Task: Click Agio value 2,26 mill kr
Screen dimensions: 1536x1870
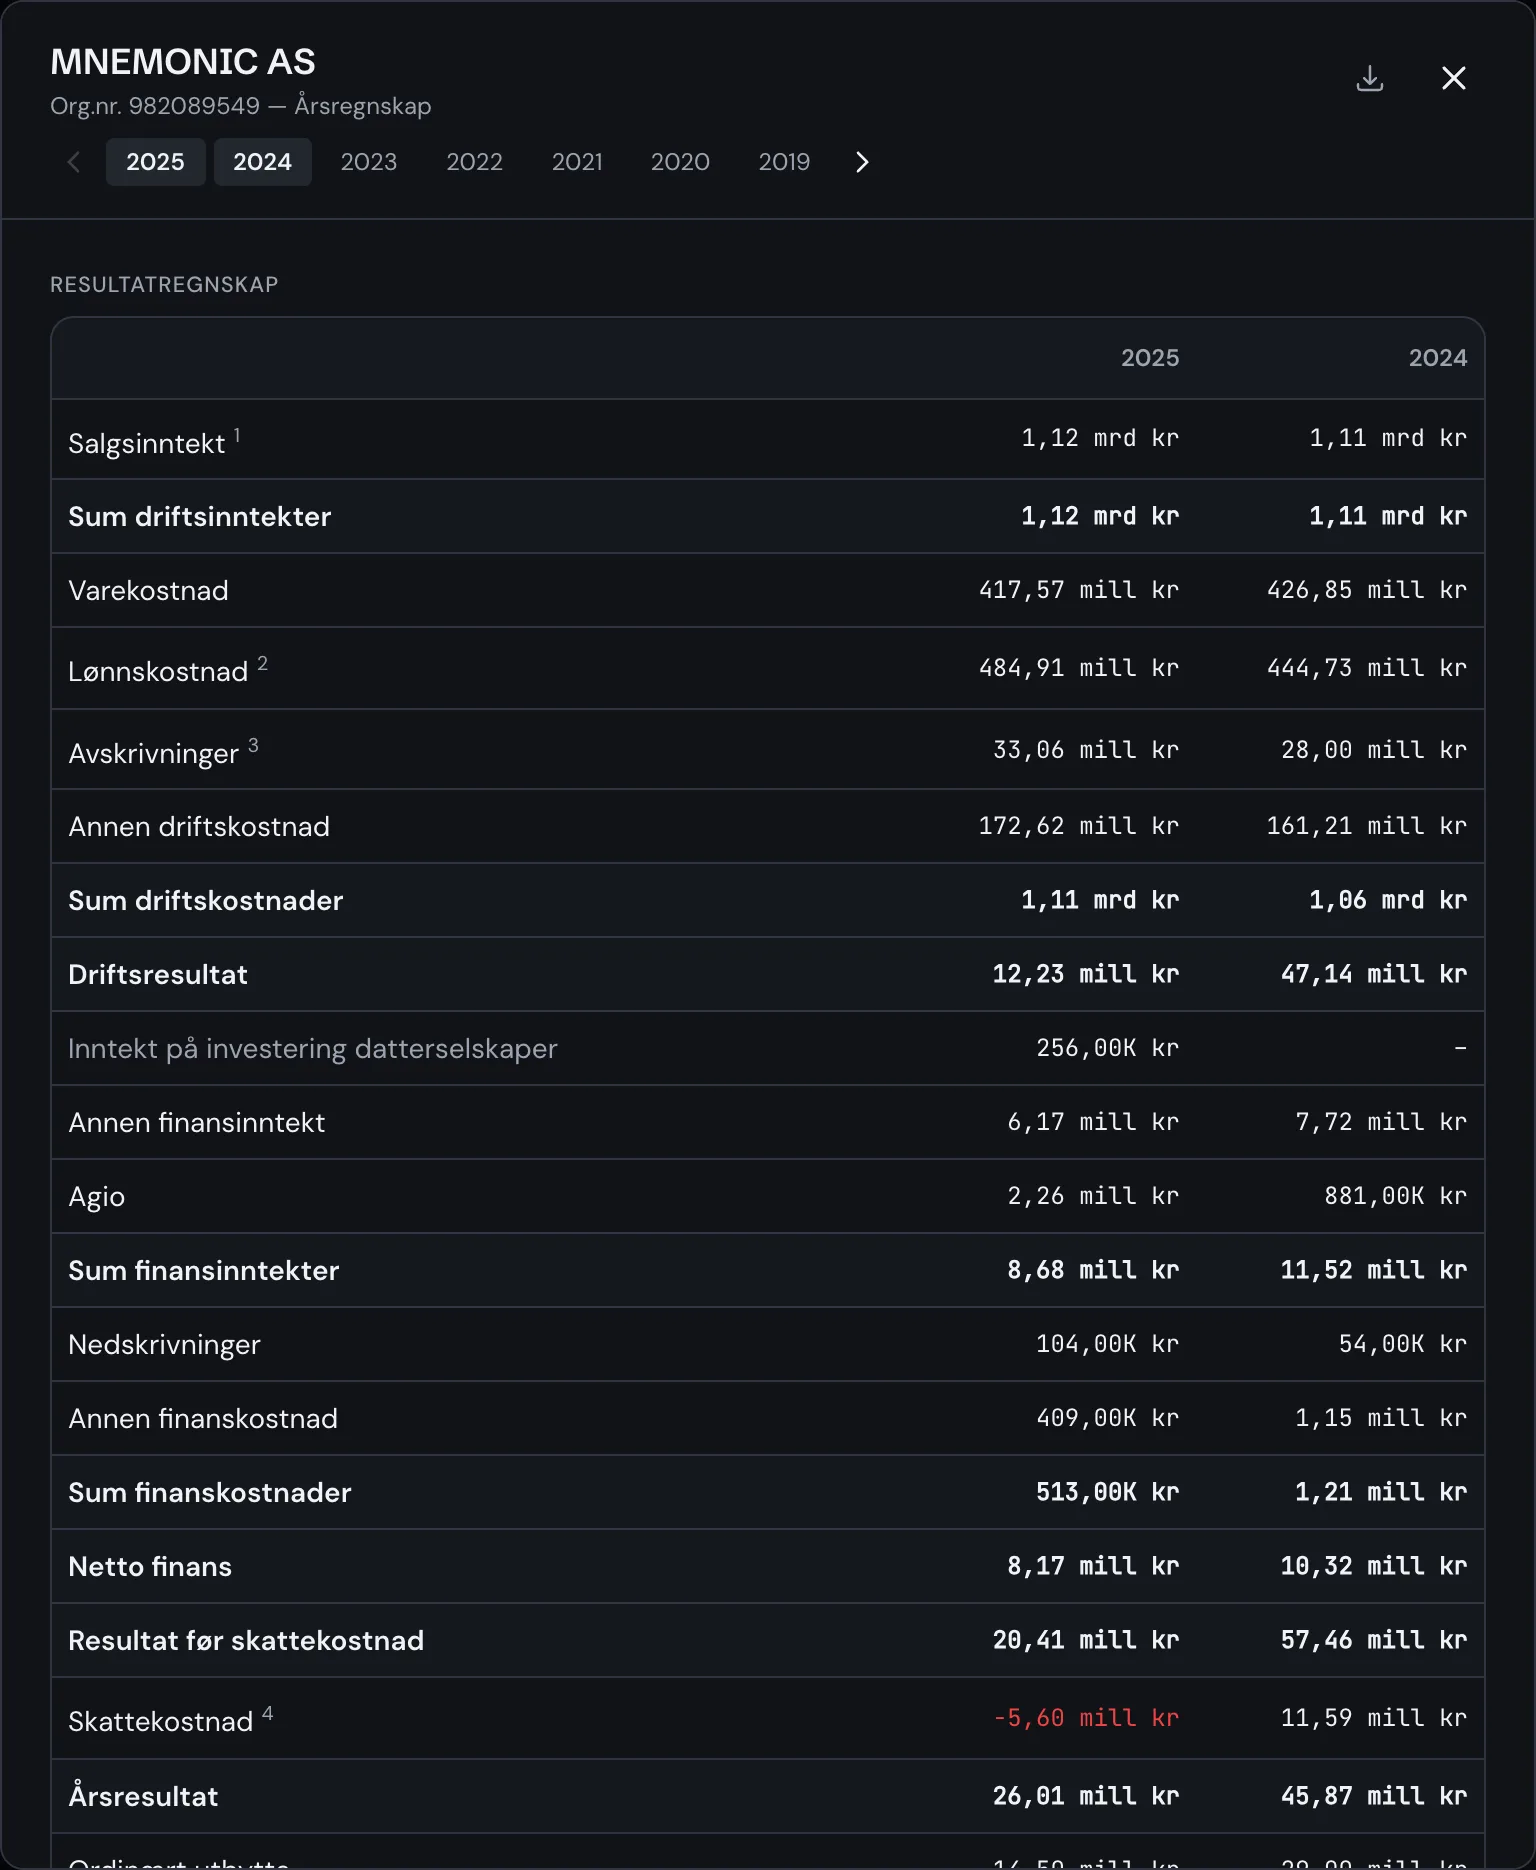Action: [x=1093, y=1196]
